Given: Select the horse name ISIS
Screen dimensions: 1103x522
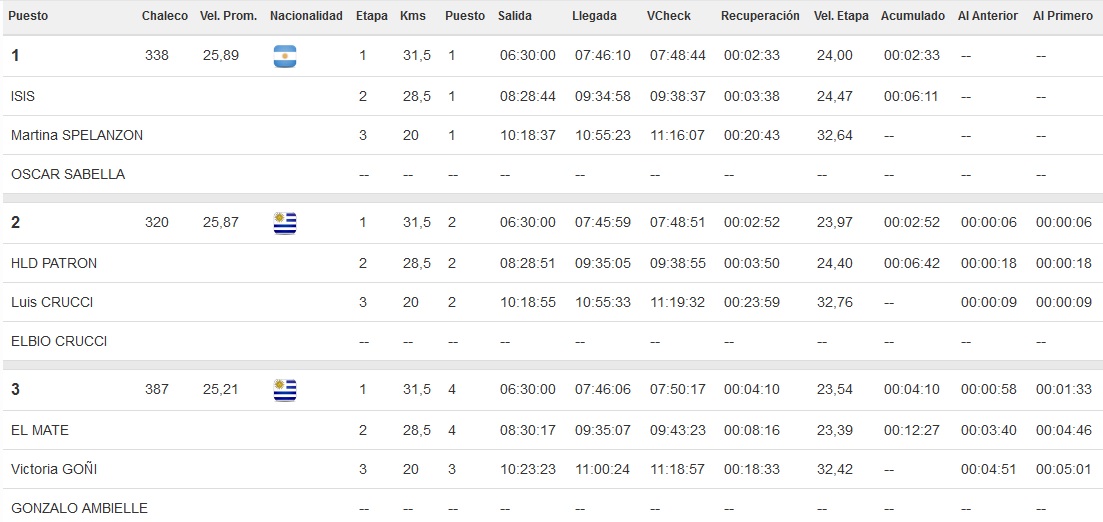Looking at the screenshot, I should [23, 96].
